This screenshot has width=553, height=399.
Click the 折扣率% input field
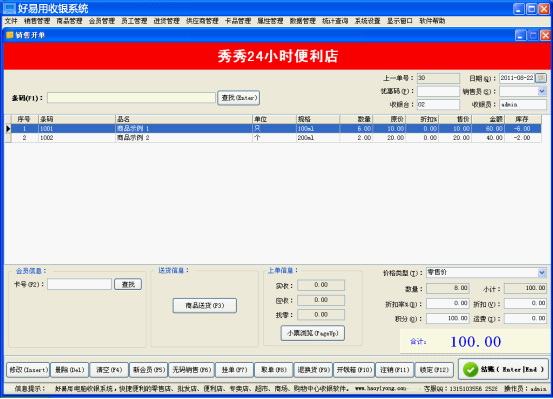448,303
